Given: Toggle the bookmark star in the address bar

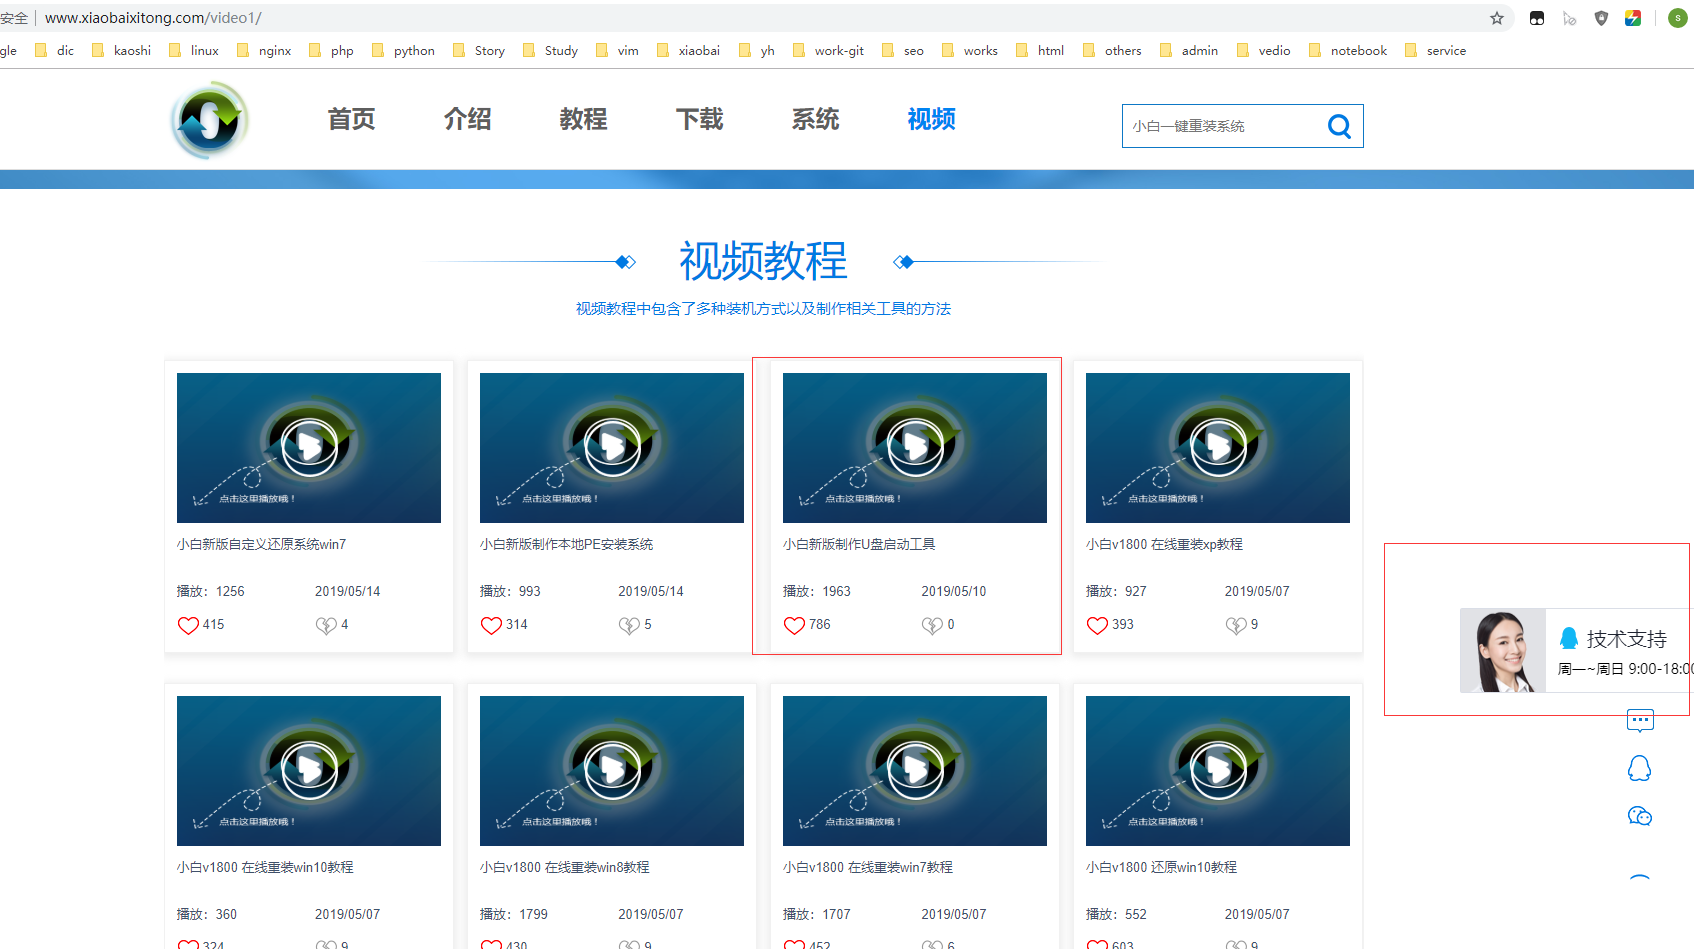Looking at the screenshot, I should (x=1497, y=17).
